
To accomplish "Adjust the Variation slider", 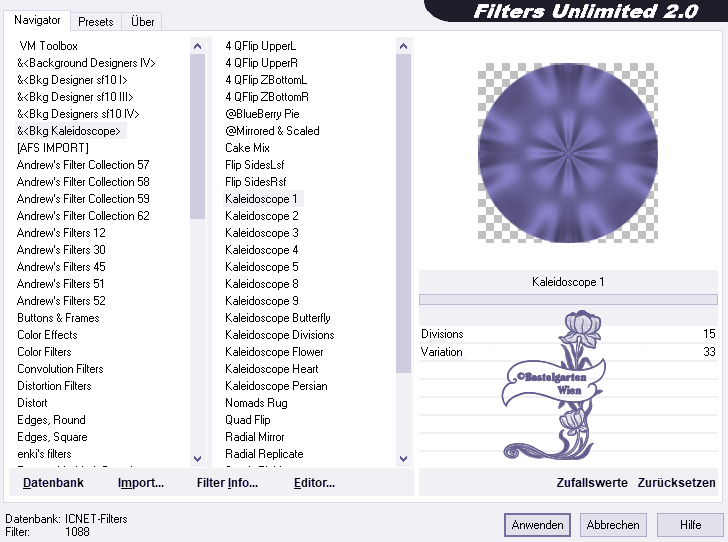I will pos(568,352).
